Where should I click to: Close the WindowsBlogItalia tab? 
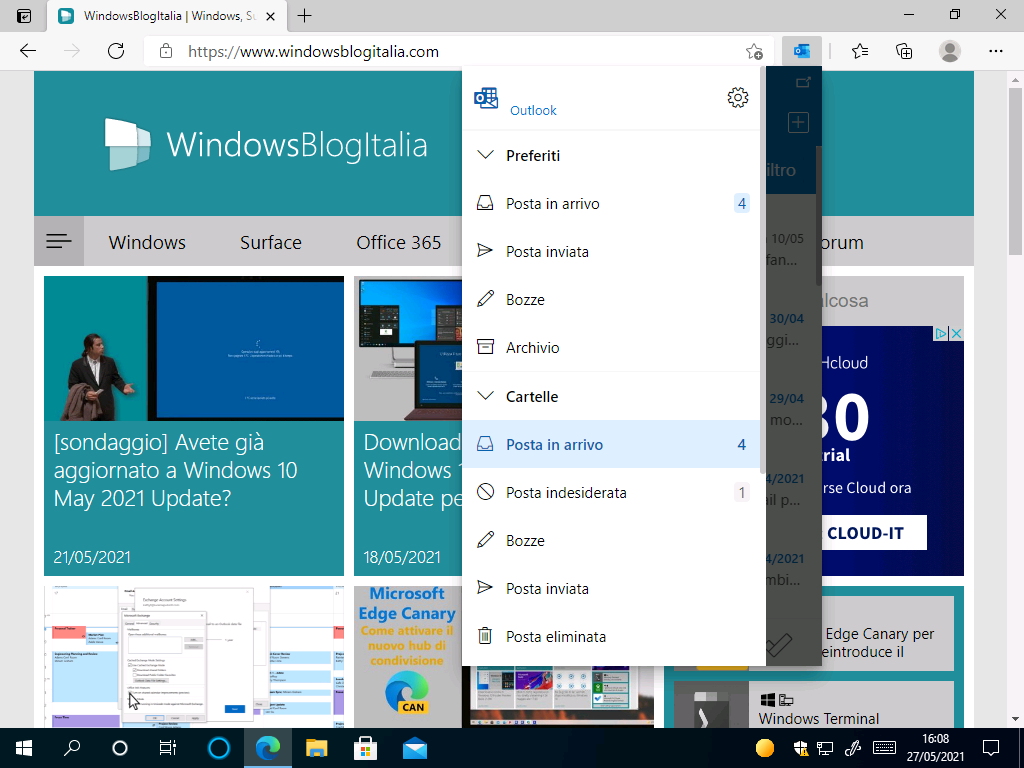click(x=272, y=16)
